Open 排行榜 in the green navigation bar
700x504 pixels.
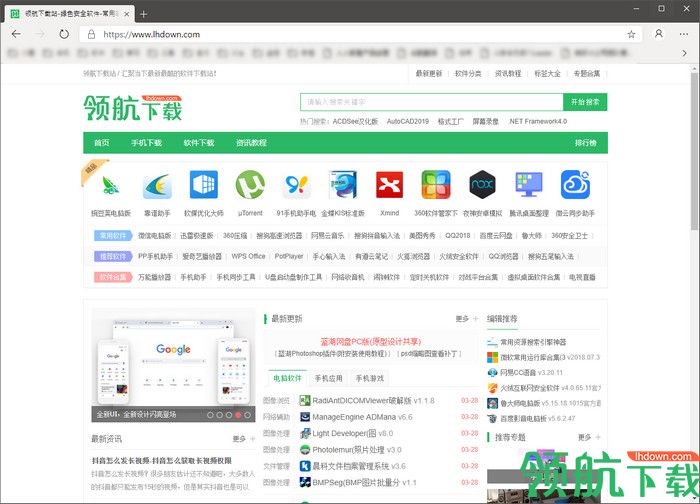(x=585, y=143)
